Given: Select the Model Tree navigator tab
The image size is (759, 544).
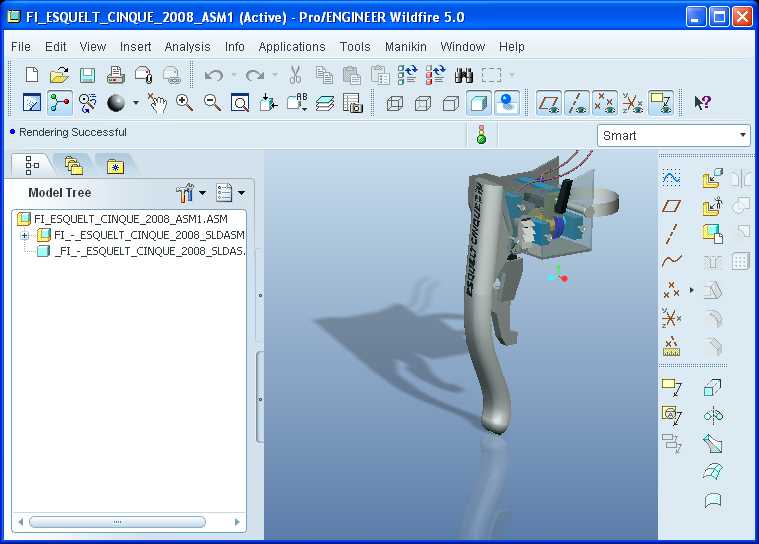Looking at the screenshot, I should (x=32, y=166).
